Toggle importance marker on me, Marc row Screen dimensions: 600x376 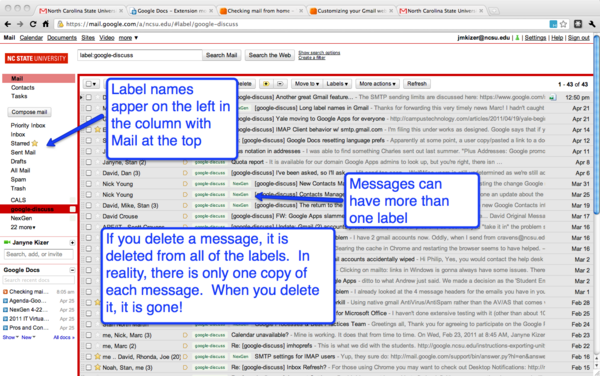185,346
